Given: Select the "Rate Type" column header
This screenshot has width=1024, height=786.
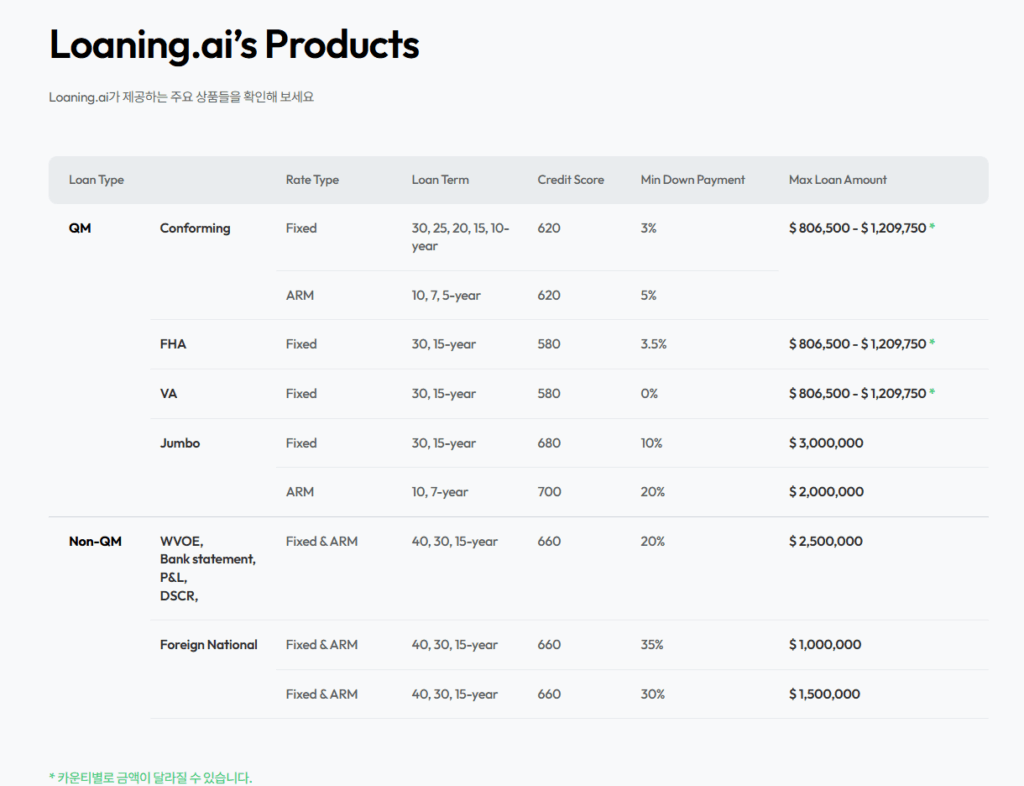Looking at the screenshot, I should tap(312, 180).
